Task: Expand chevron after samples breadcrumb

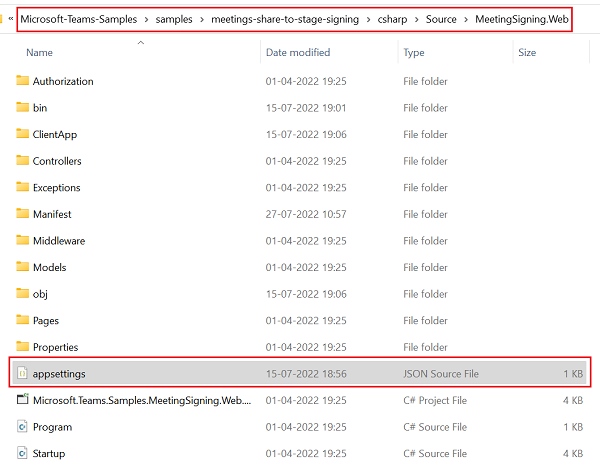Action: click(x=202, y=20)
